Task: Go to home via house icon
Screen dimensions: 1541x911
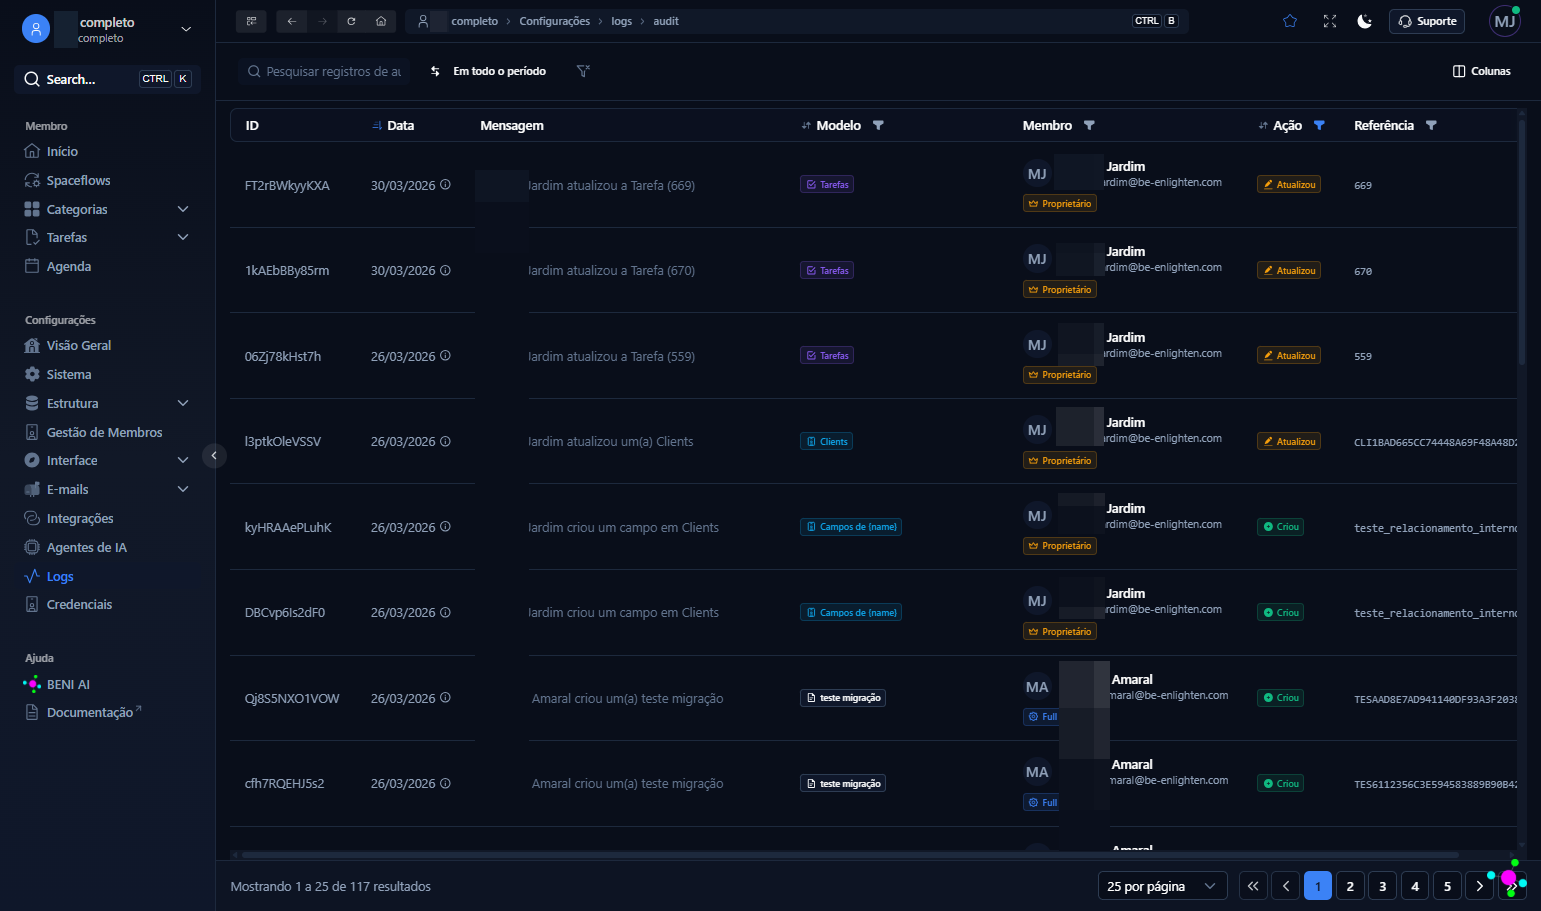Action: pyautogui.click(x=381, y=21)
